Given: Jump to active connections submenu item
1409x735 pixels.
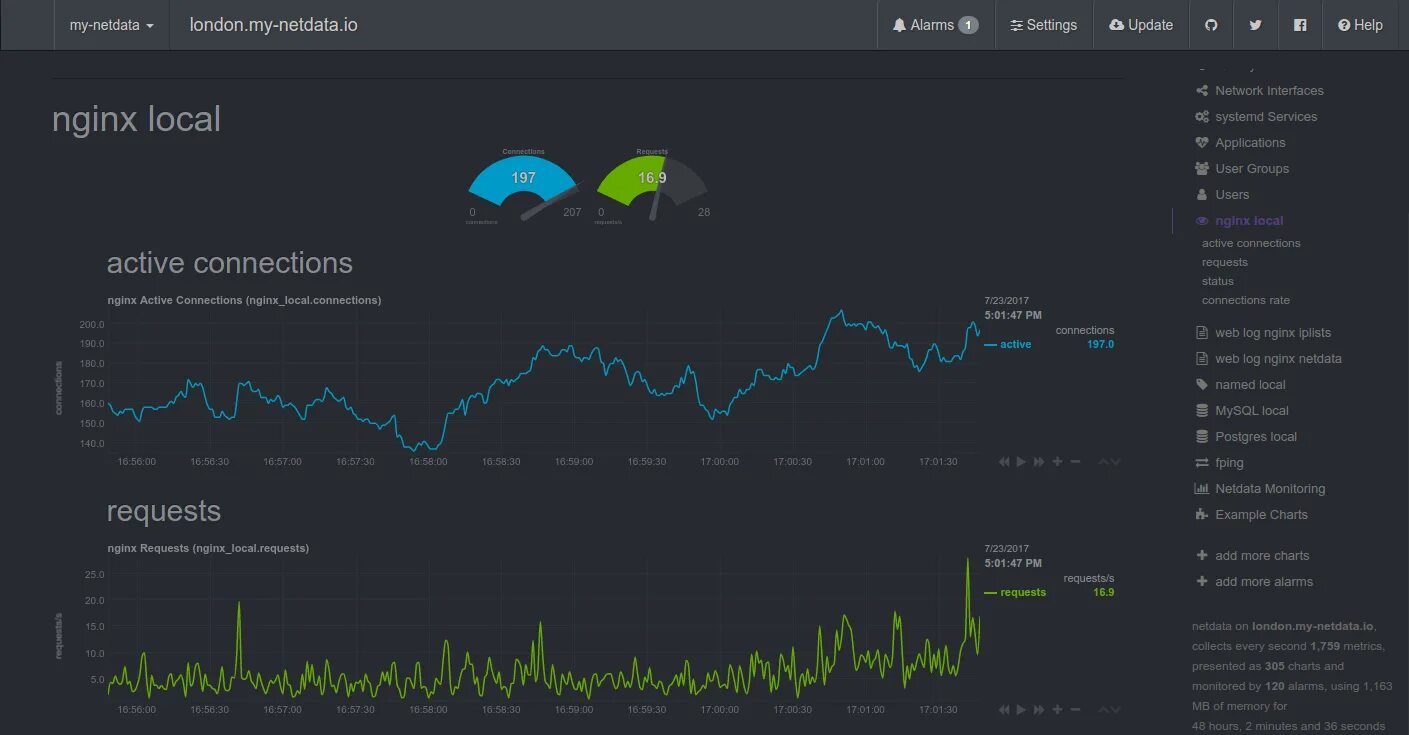Looking at the screenshot, I should pyautogui.click(x=1251, y=243).
